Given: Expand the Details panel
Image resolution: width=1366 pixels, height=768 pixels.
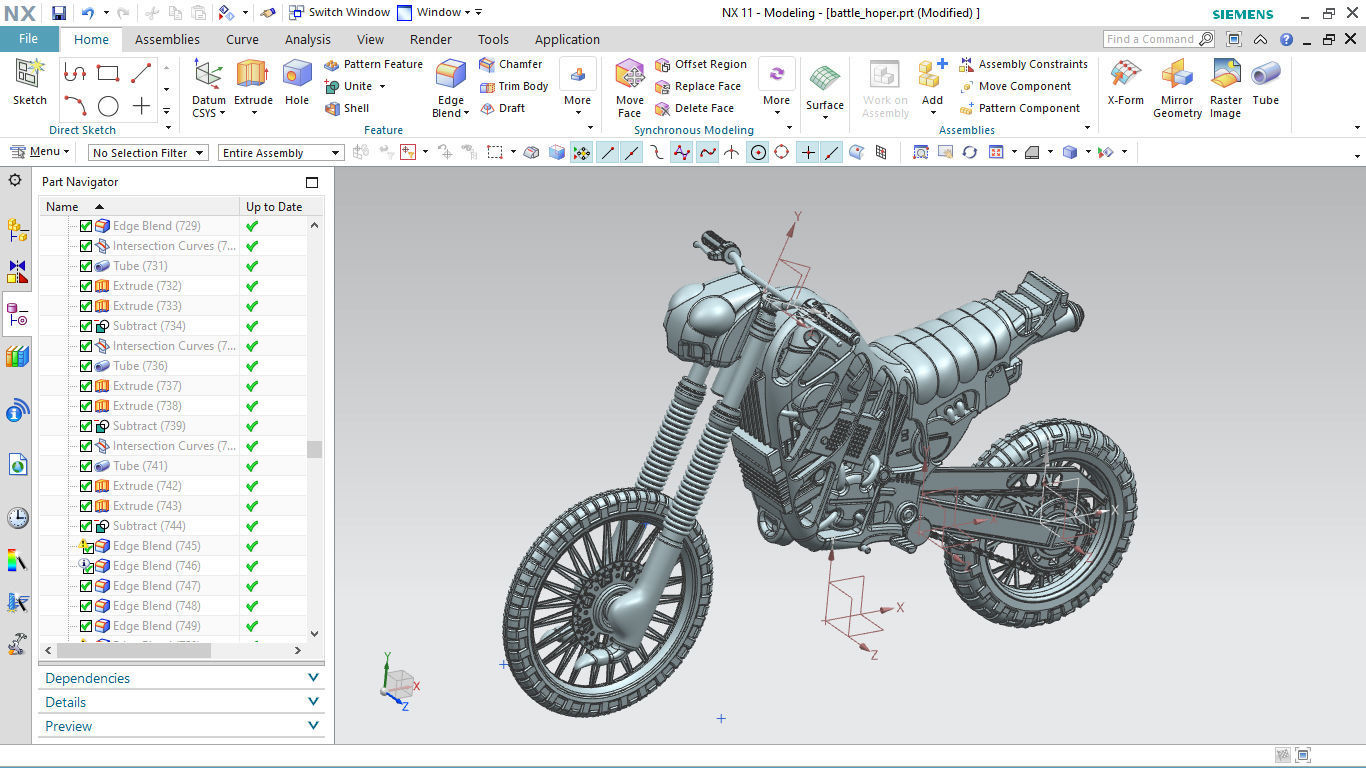Looking at the screenshot, I should 181,702.
